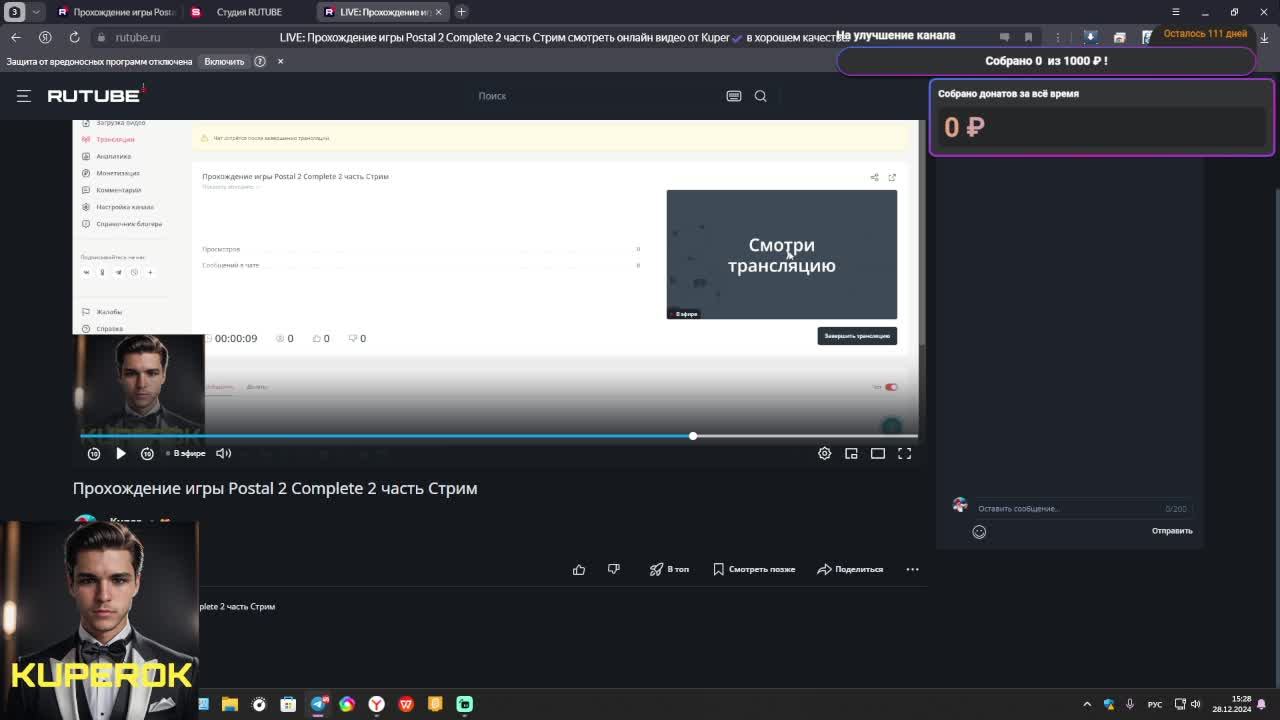The image size is (1280, 720).
Task: Click the 'В топ' button
Action: (x=669, y=569)
